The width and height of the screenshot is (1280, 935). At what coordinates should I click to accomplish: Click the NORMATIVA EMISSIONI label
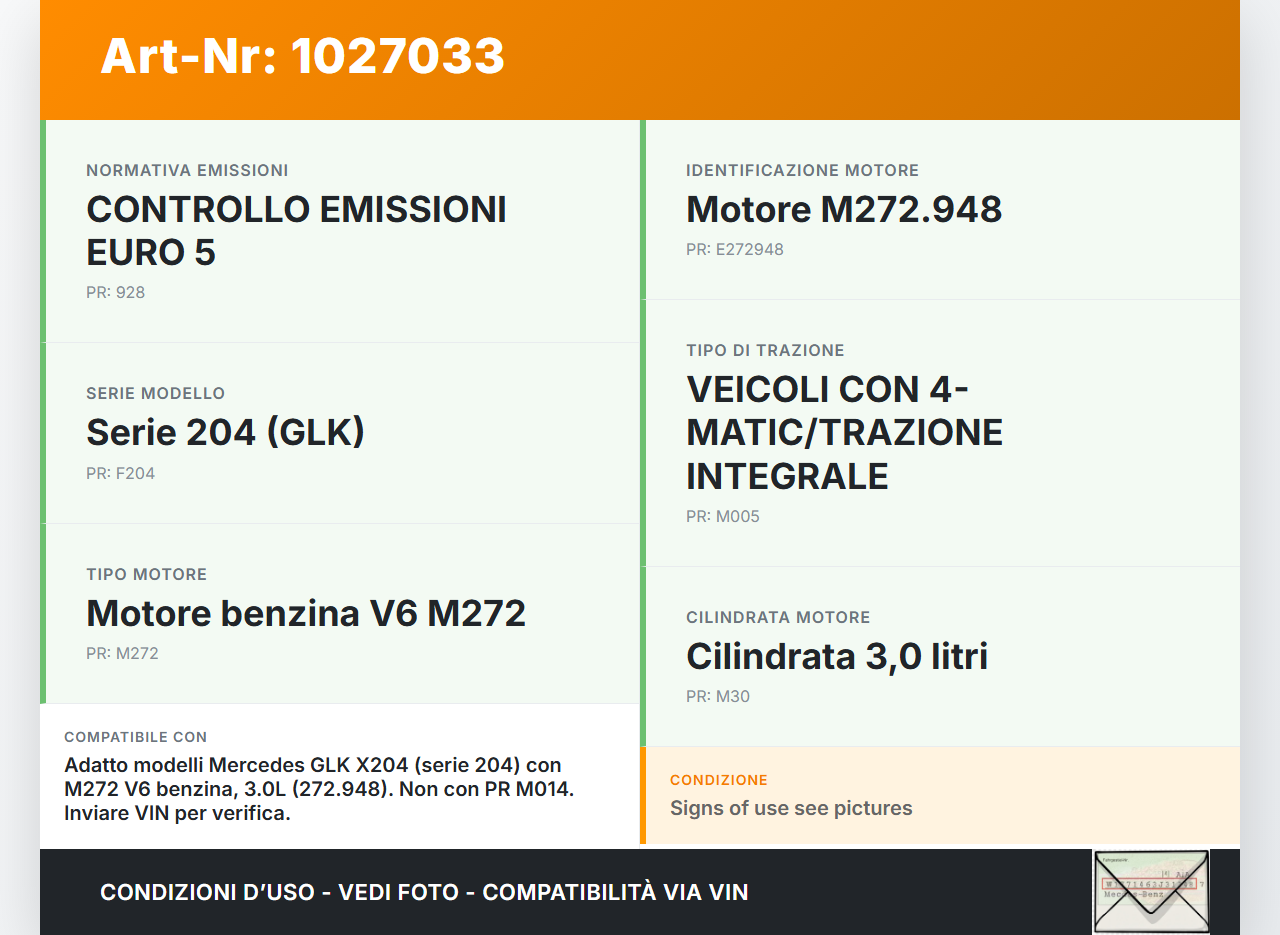pos(187,171)
